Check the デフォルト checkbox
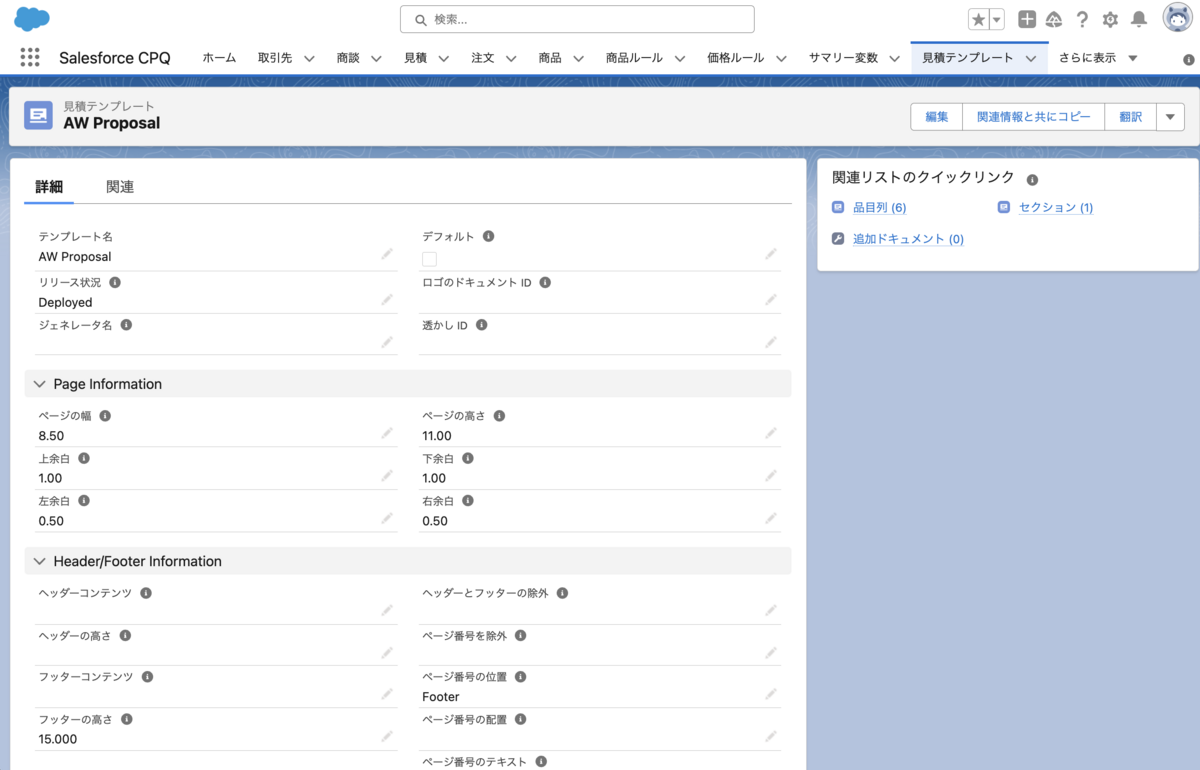 429,259
